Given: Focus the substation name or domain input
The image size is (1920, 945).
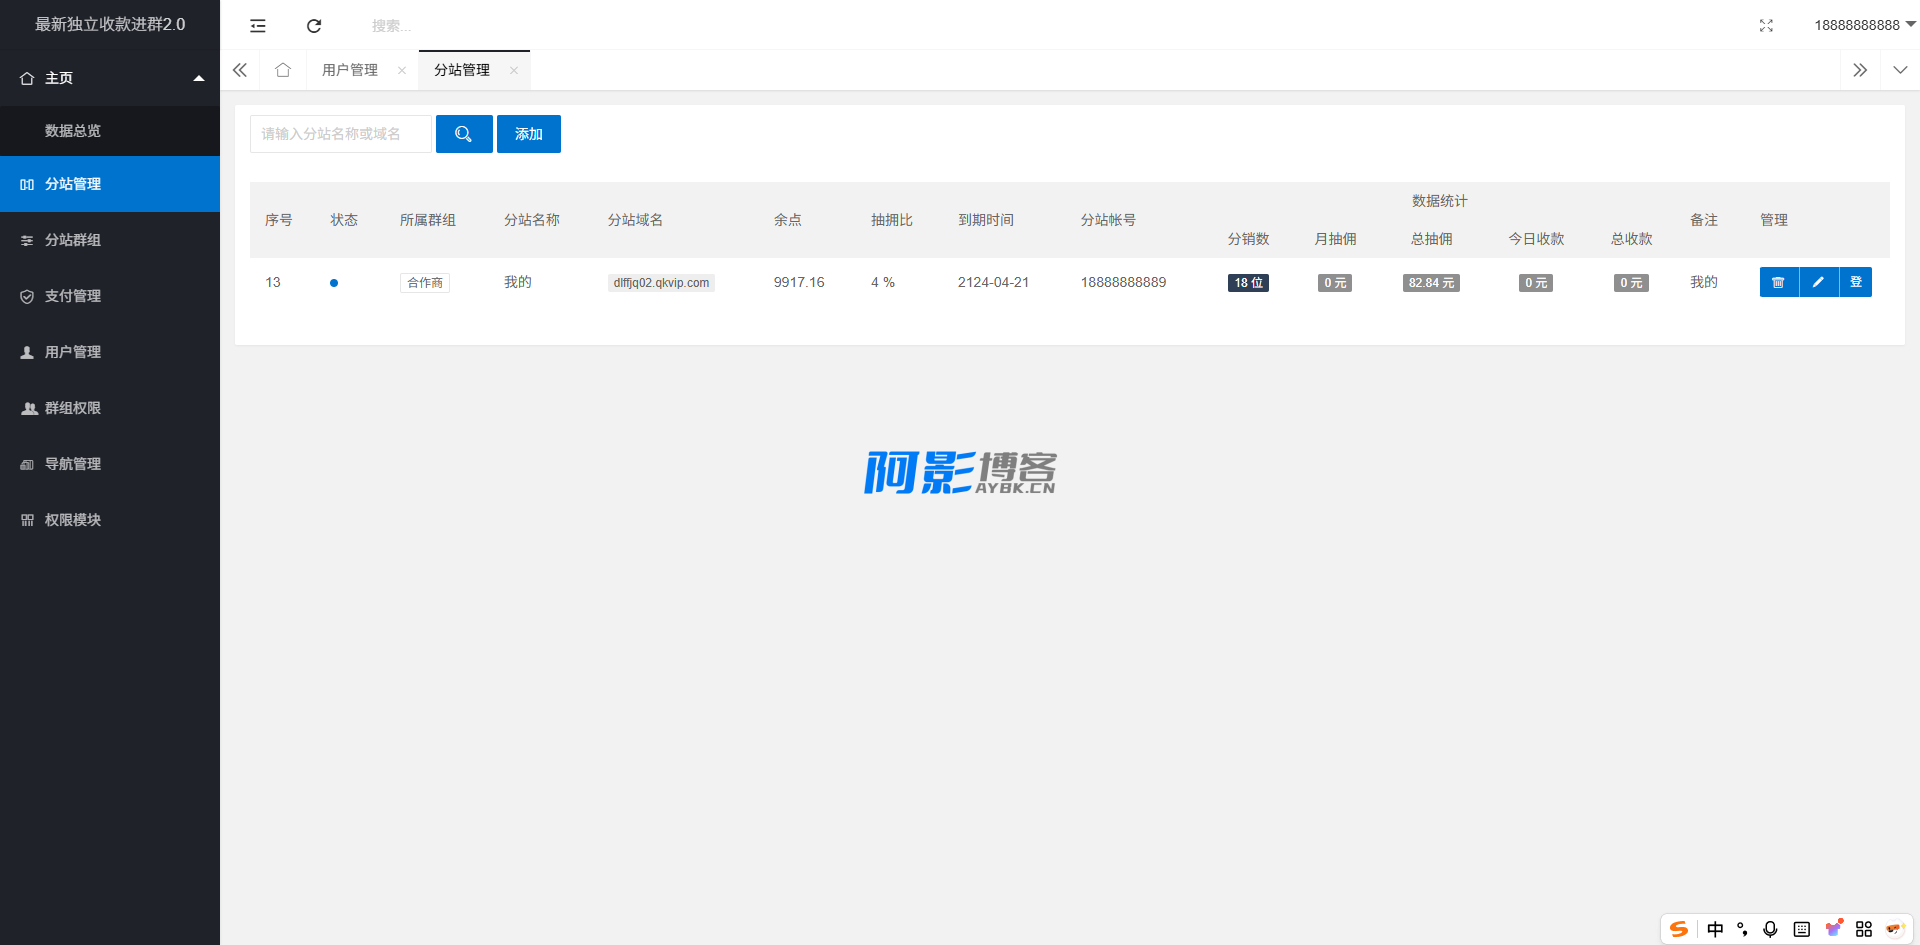Looking at the screenshot, I should (341, 134).
